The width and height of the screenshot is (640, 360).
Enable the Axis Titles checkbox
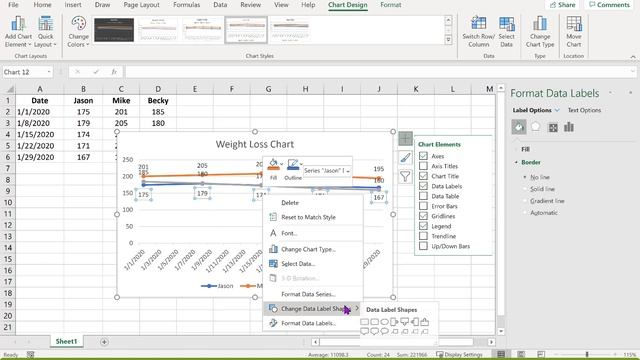coord(423,166)
